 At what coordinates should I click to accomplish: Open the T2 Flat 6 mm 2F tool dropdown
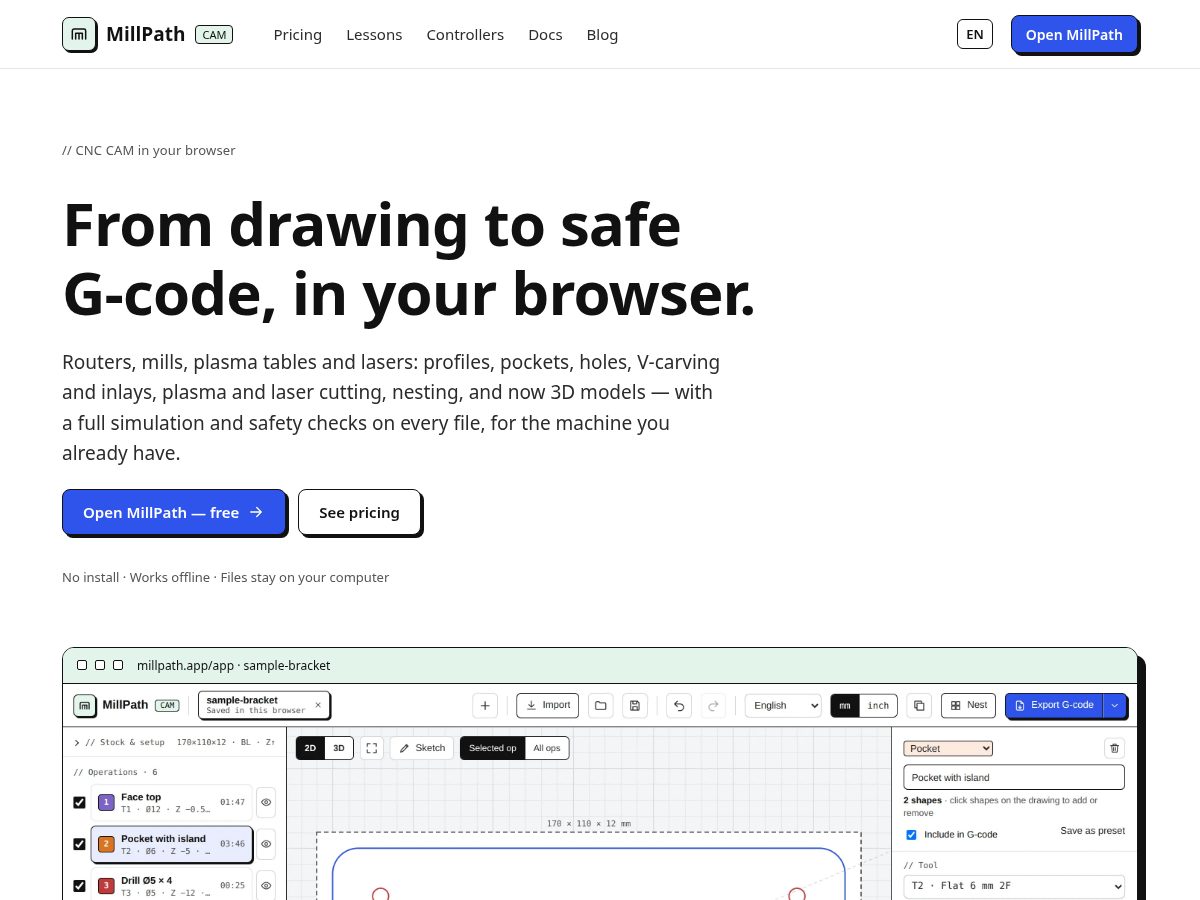(x=1014, y=886)
